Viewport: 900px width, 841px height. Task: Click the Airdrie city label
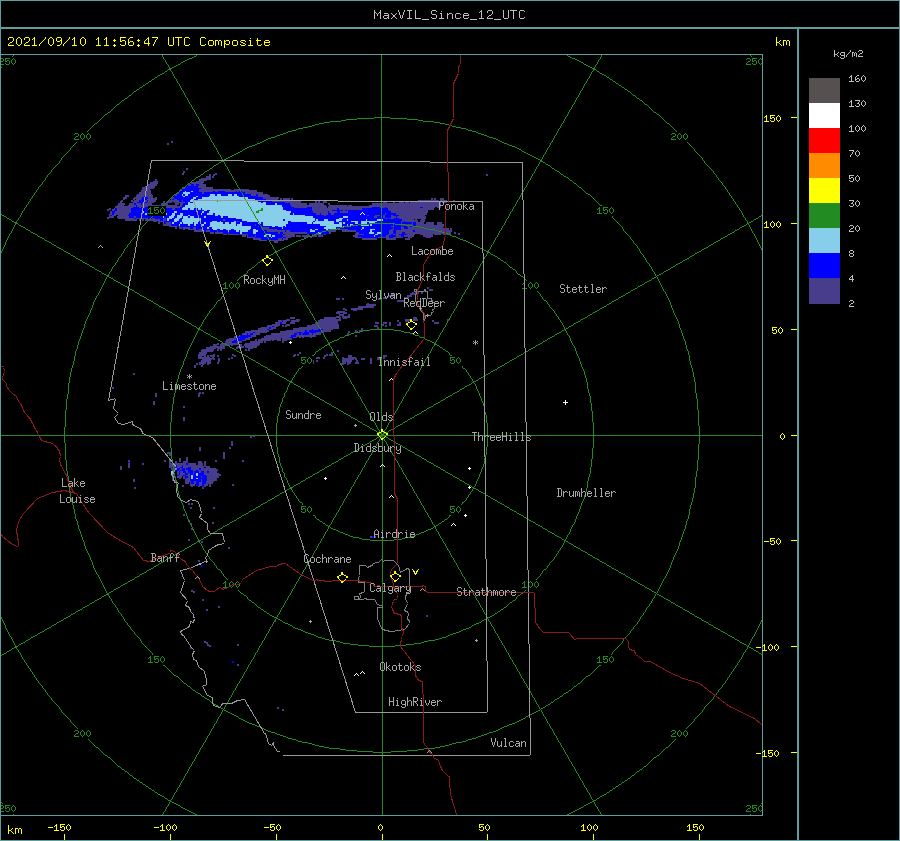(x=394, y=534)
